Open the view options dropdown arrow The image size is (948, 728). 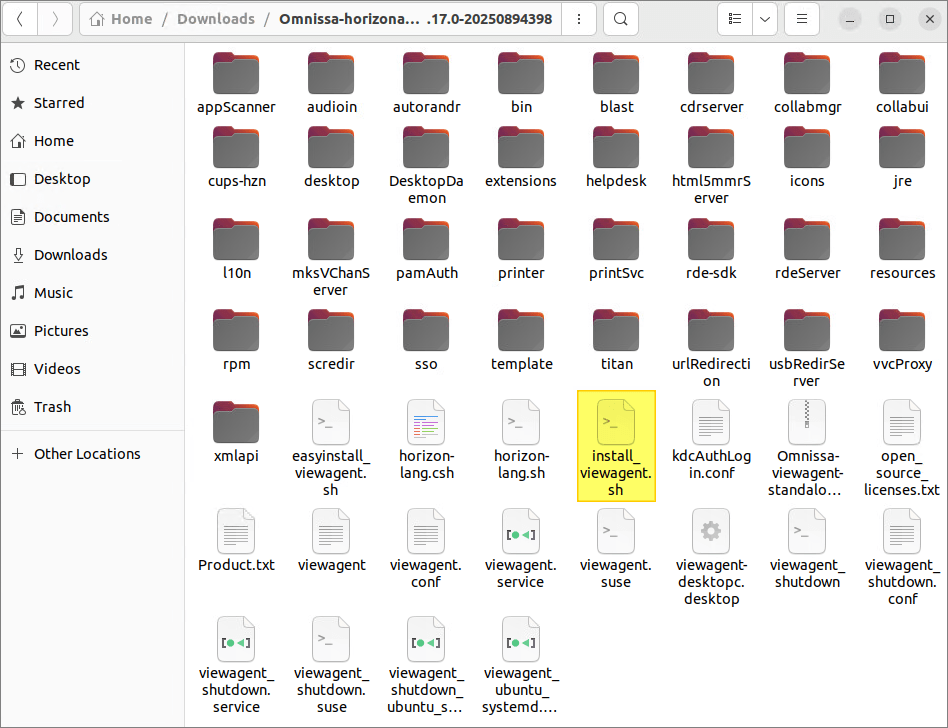click(765, 19)
